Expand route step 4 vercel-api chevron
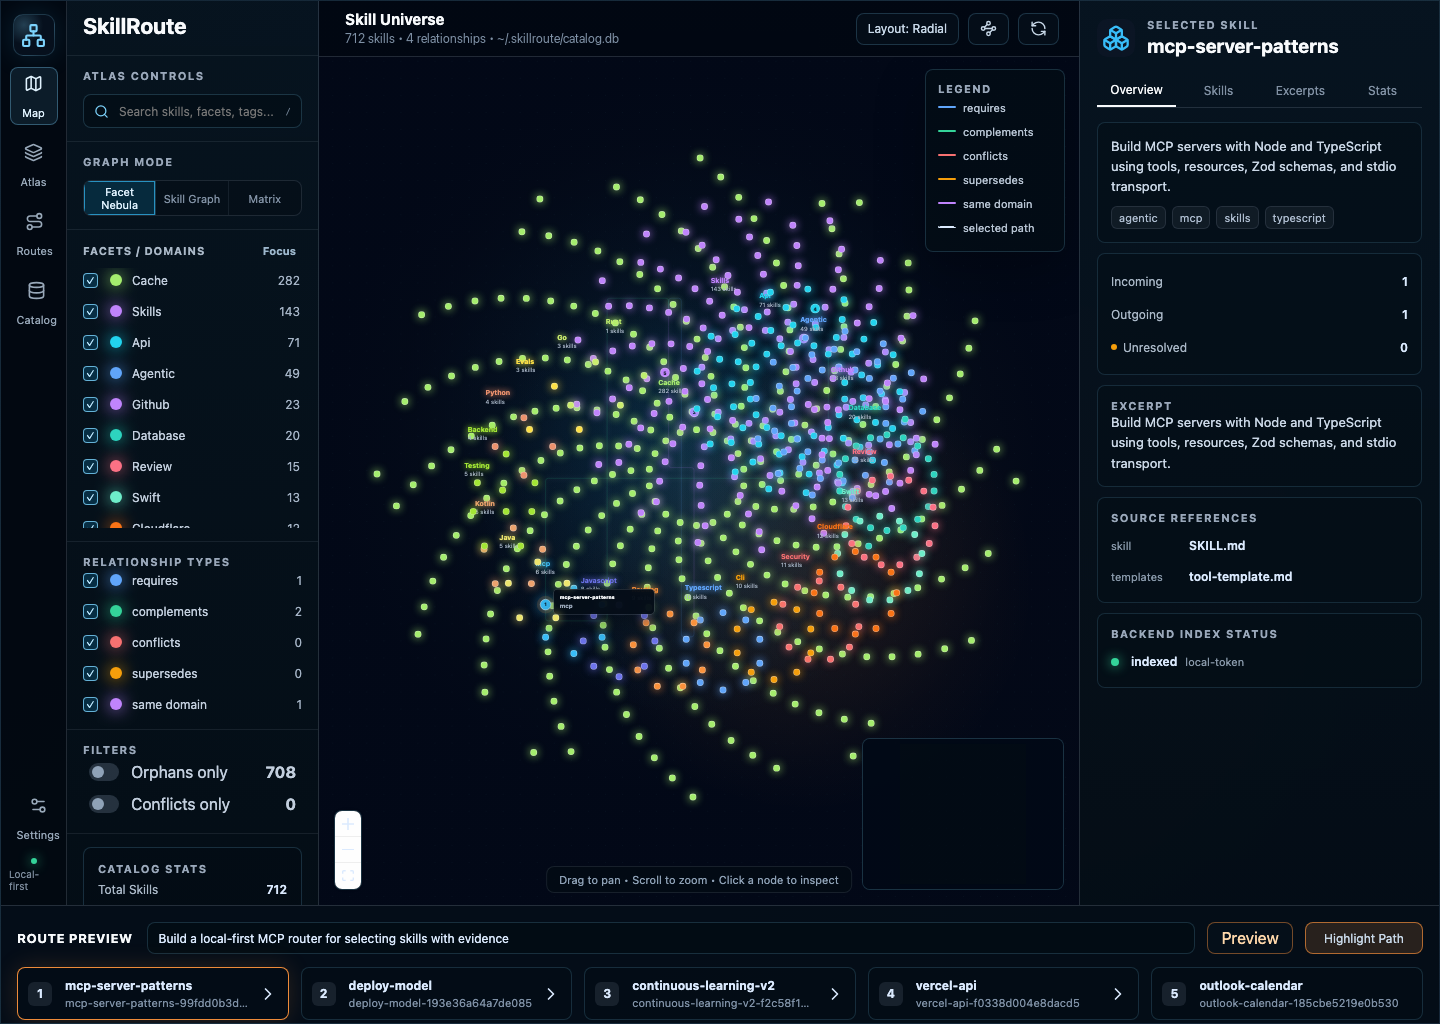The image size is (1440, 1024). click(1118, 994)
